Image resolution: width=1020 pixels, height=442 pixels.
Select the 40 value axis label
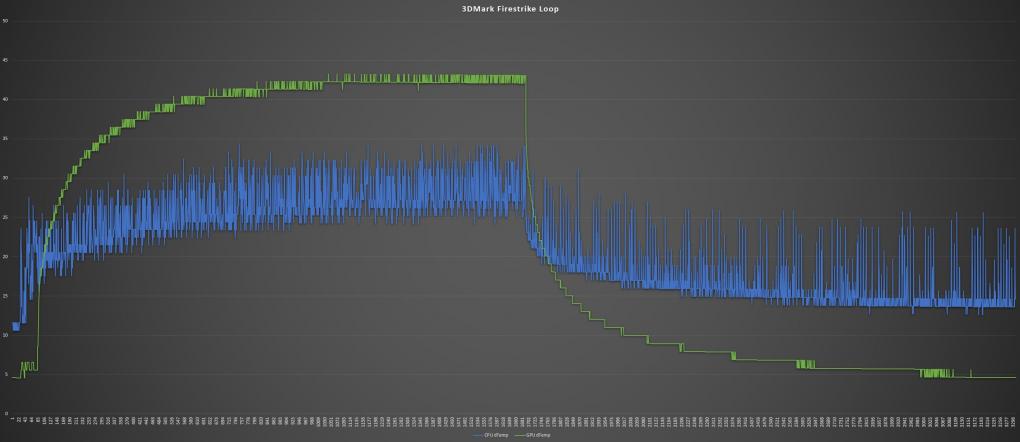tap(5, 100)
